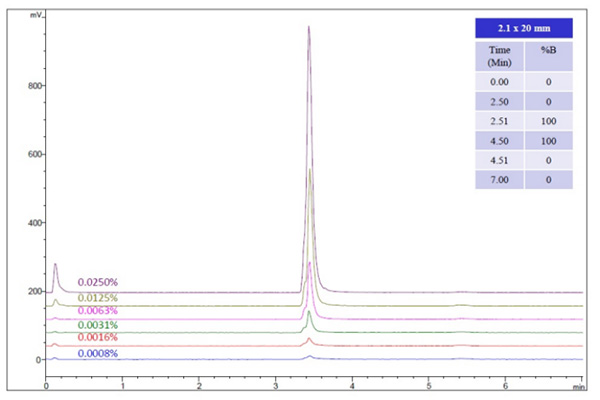Click the magenta 0.0063% trace label
600x400 pixels.
click(98, 311)
